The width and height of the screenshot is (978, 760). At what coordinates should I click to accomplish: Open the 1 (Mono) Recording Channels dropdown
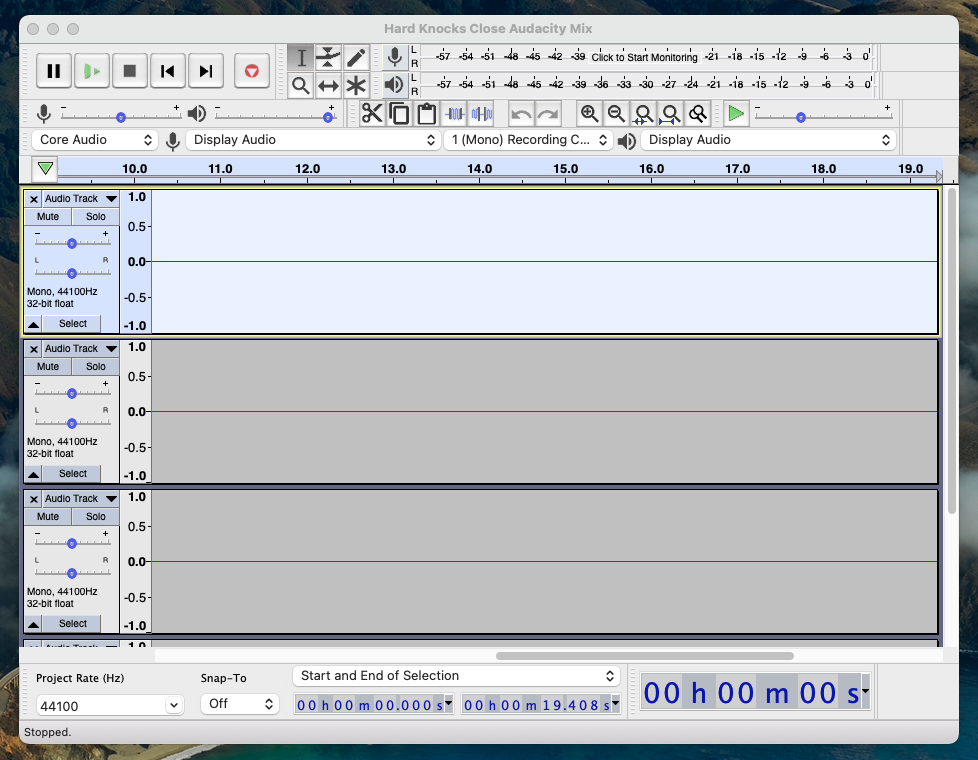528,140
